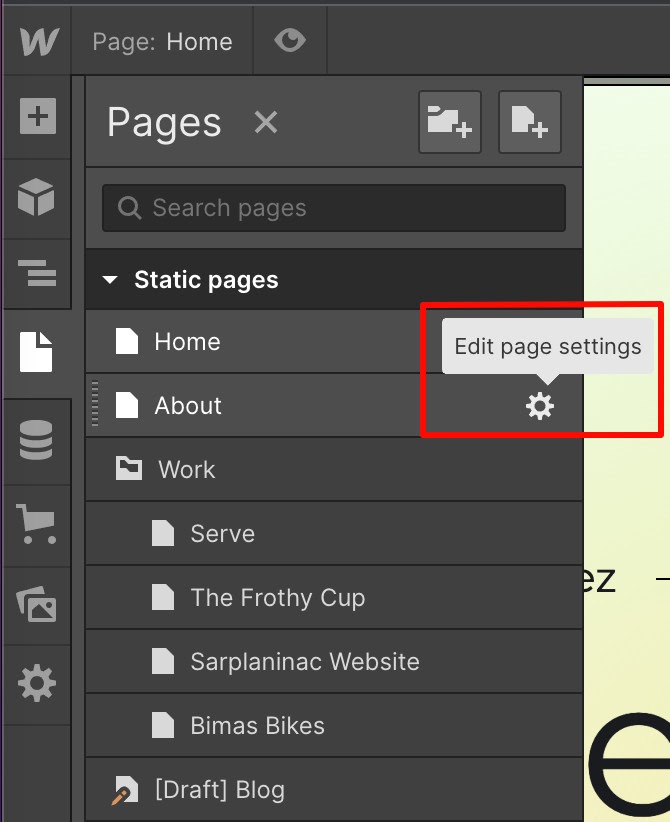Open site settings gear in sidebar
Viewport: 670px width, 822px height.
(37, 683)
